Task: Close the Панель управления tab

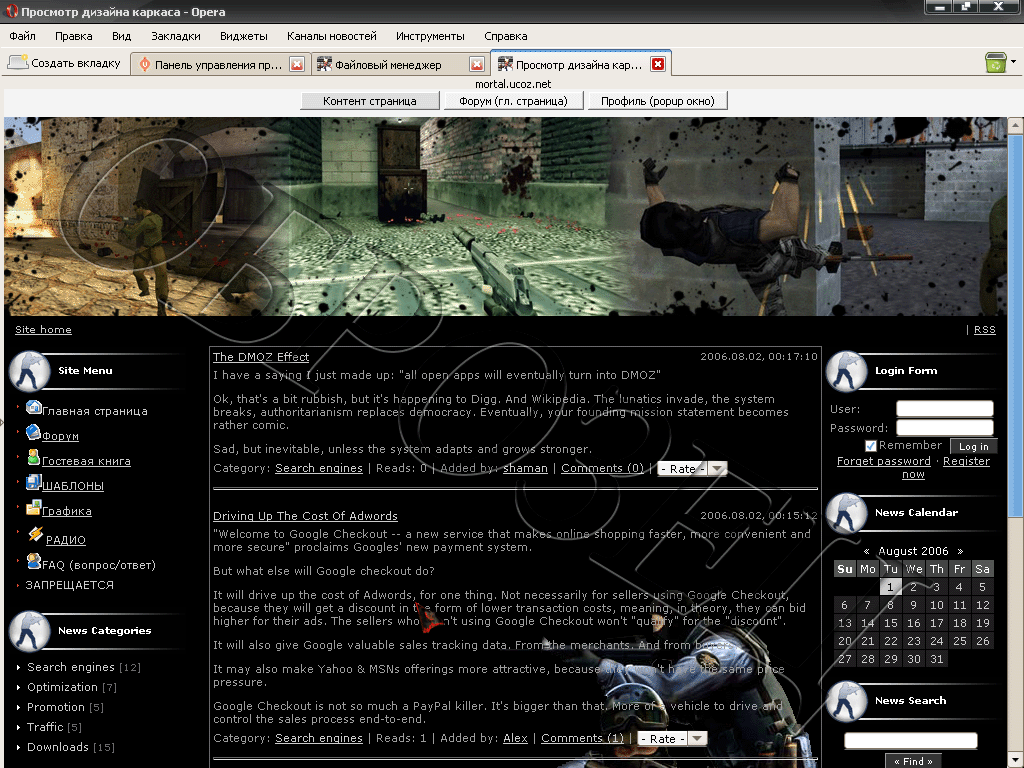Action: (297, 64)
